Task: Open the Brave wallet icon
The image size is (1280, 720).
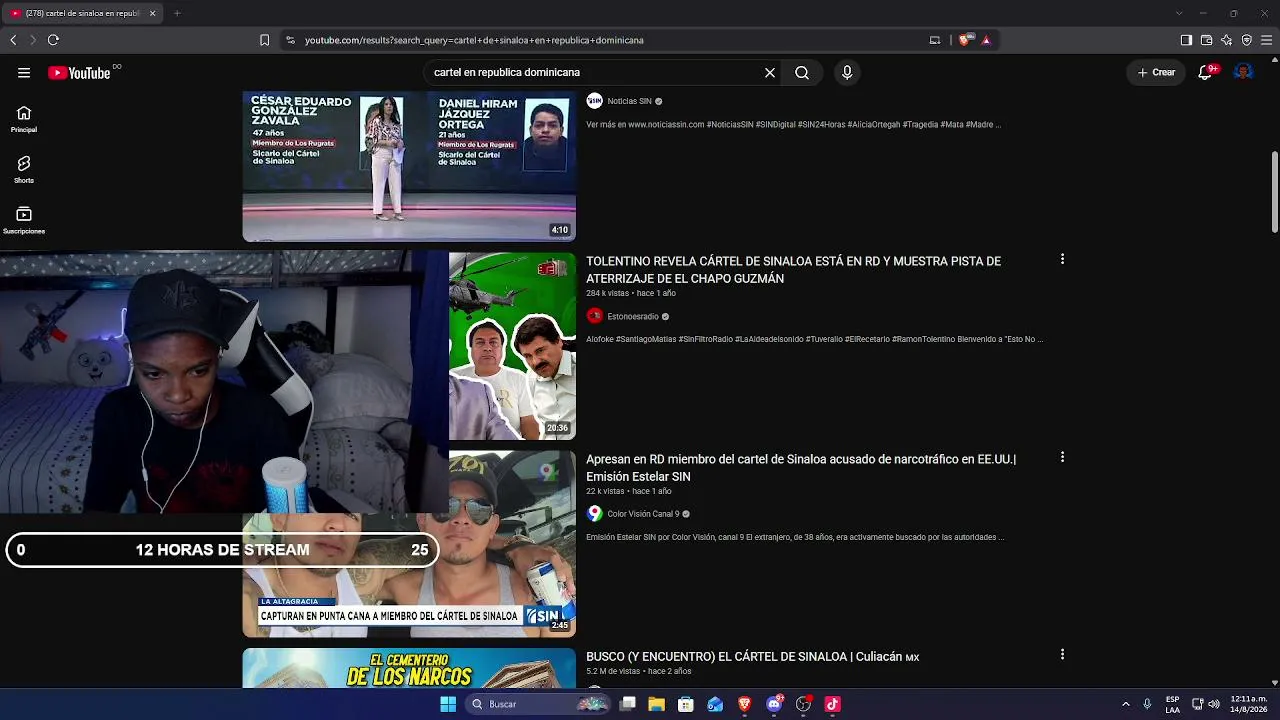Action: 1206,40
